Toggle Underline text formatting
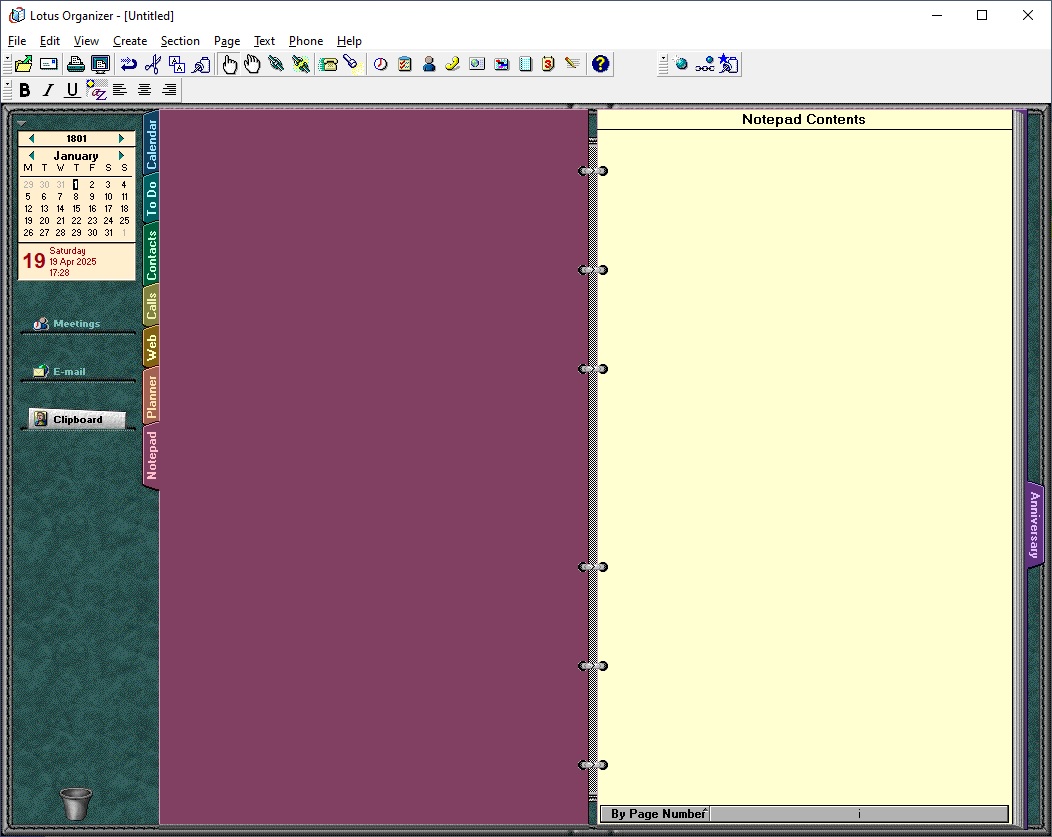The height and width of the screenshot is (837, 1052). pos(71,90)
